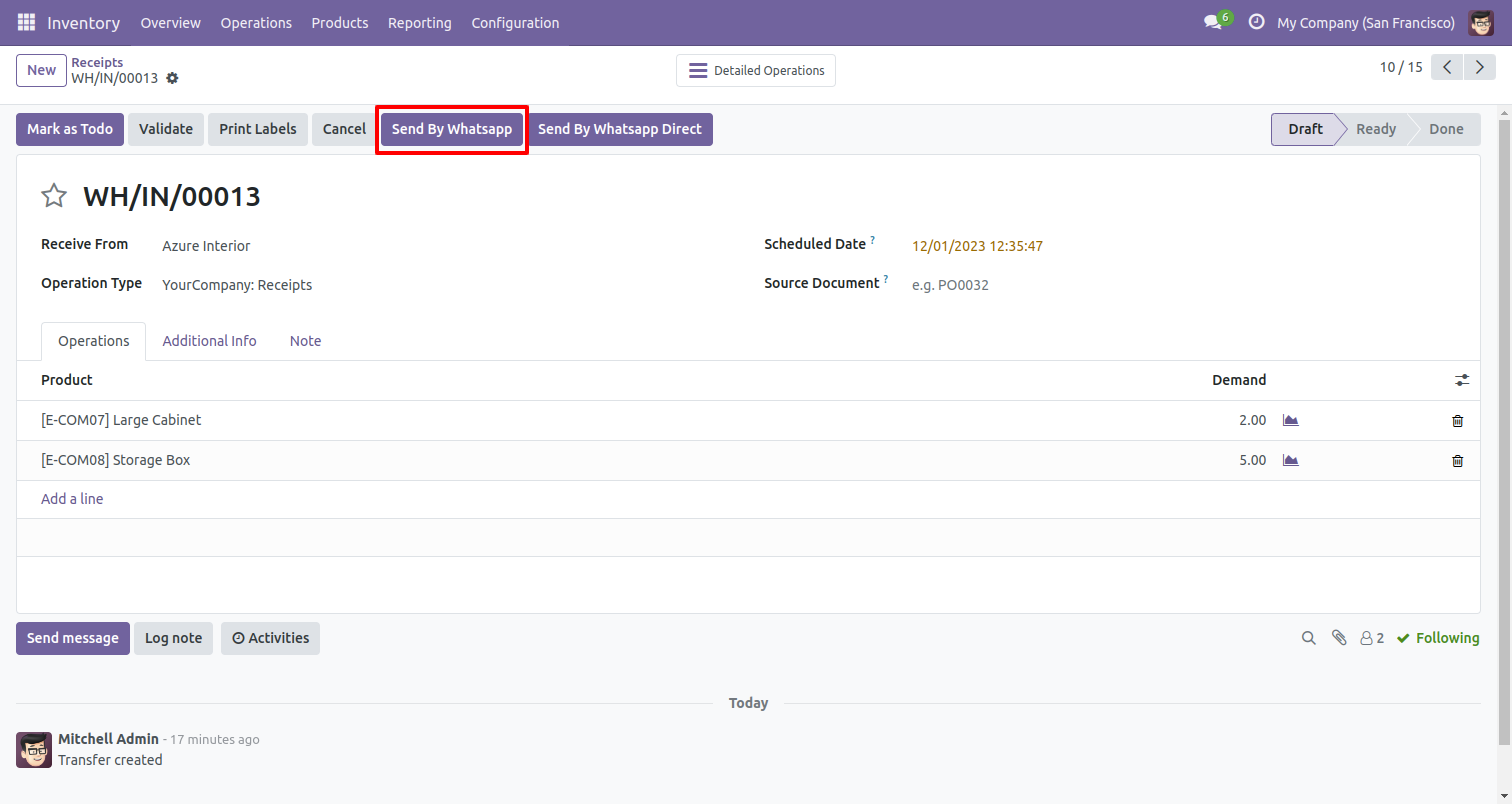Open Receive From field Azure Interior
Viewport: 1512px width, 804px height.
tap(206, 246)
